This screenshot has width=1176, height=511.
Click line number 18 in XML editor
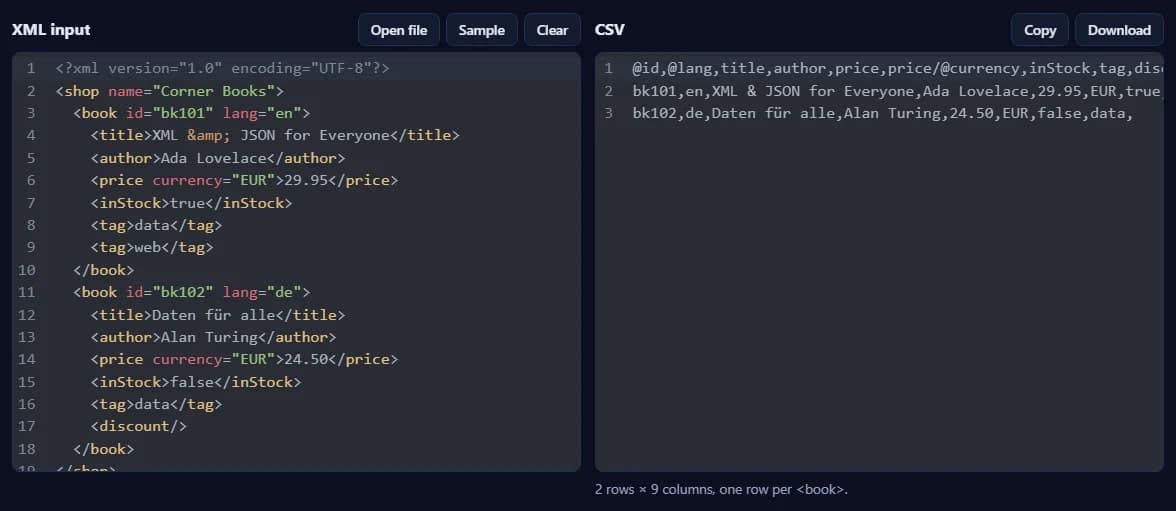[27, 449]
